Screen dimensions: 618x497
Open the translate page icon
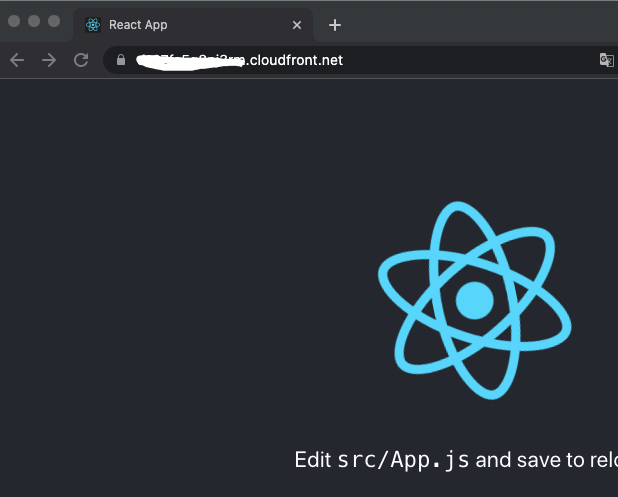pos(606,60)
